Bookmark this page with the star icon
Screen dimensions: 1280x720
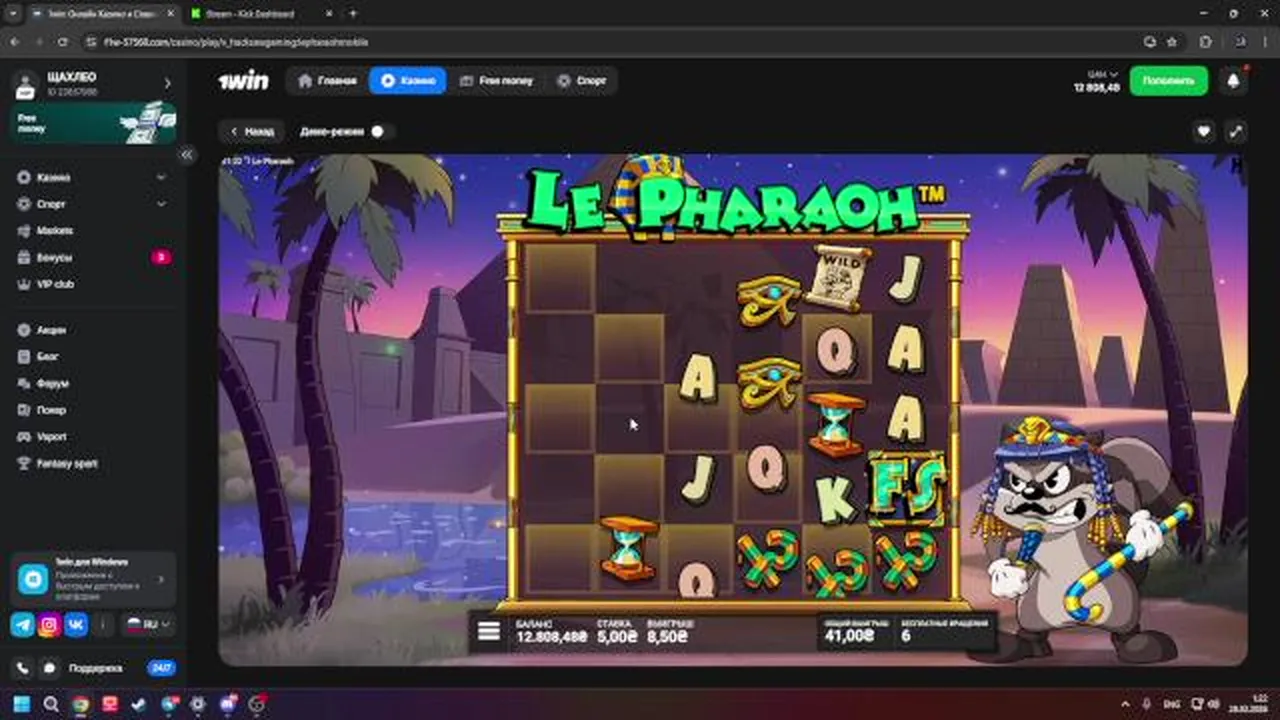pos(1171,42)
